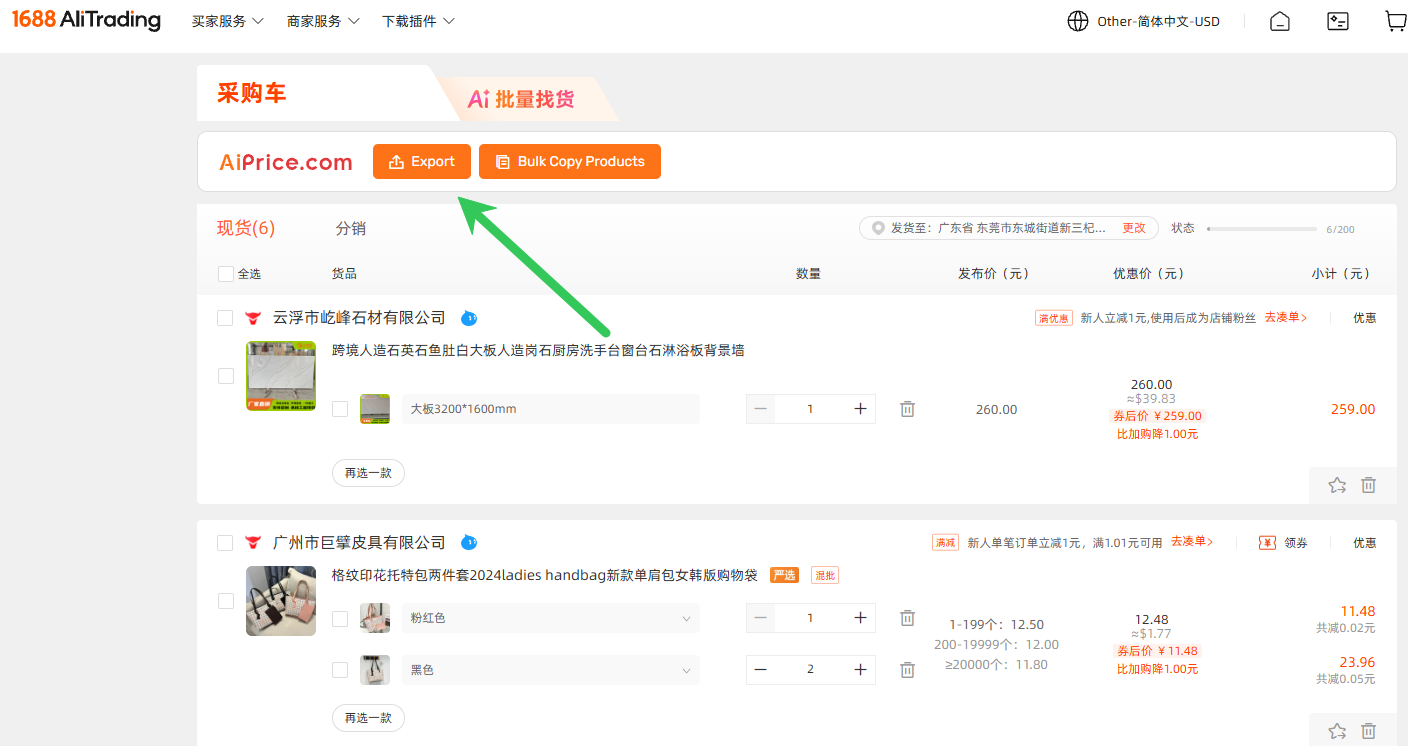1408x746 pixels.
Task: Expand the 下载插件 dropdown menu
Action: pyautogui.click(x=418, y=21)
